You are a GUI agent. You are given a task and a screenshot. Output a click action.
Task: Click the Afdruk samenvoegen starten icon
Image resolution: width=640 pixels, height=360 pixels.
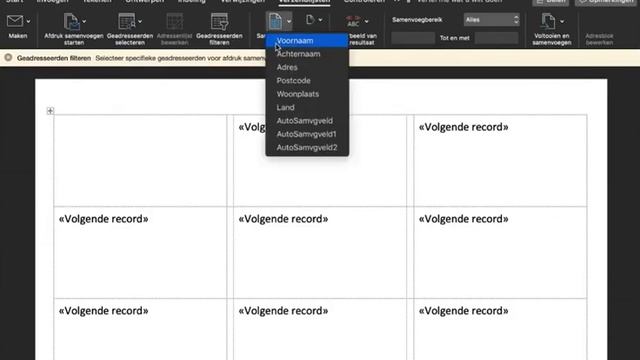71,21
